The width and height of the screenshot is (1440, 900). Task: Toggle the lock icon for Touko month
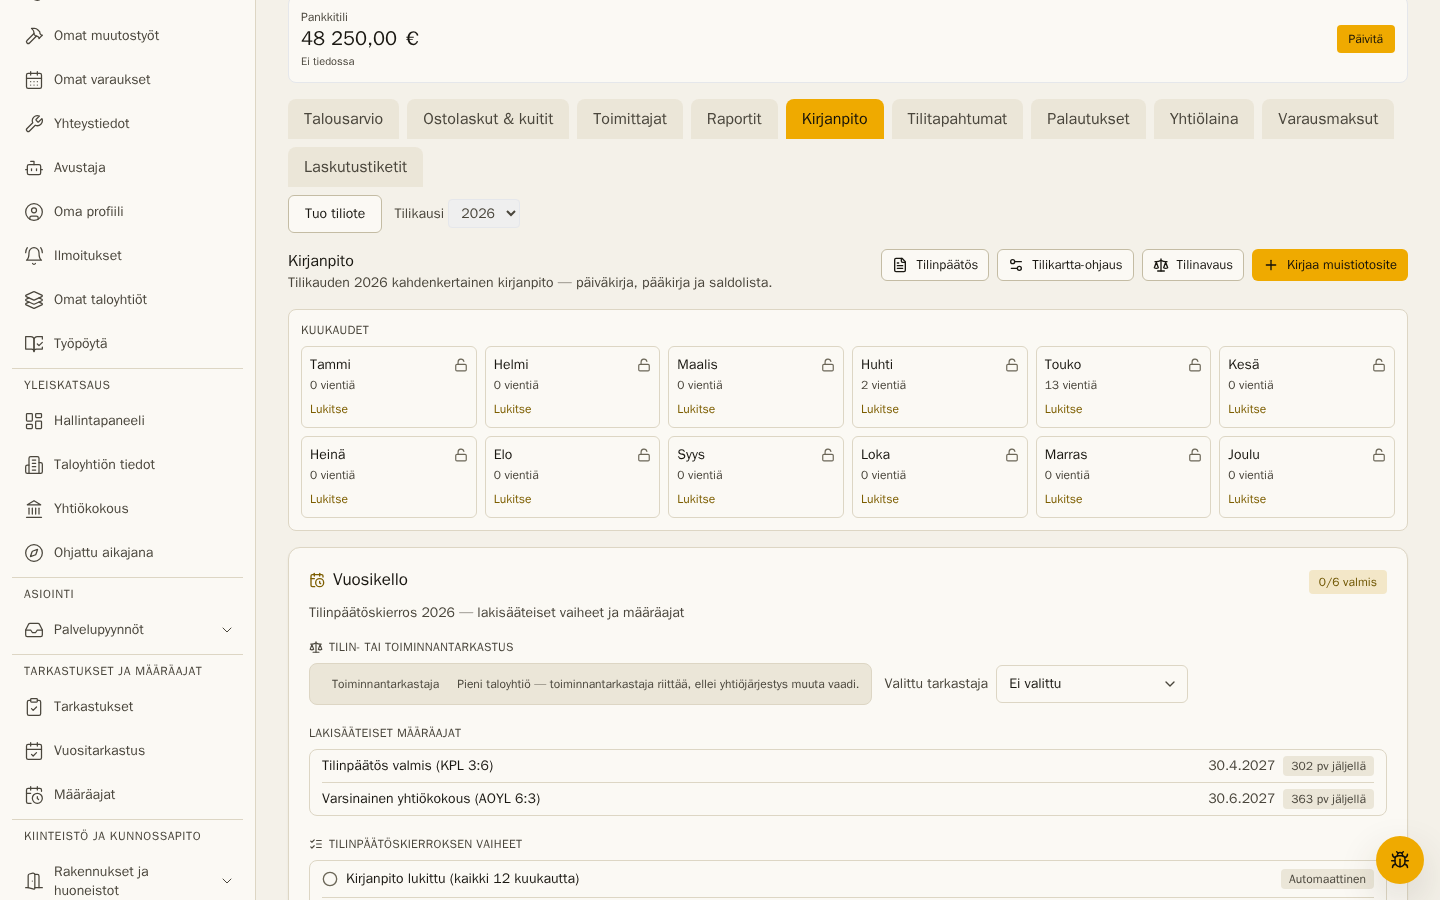(1195, 365)
